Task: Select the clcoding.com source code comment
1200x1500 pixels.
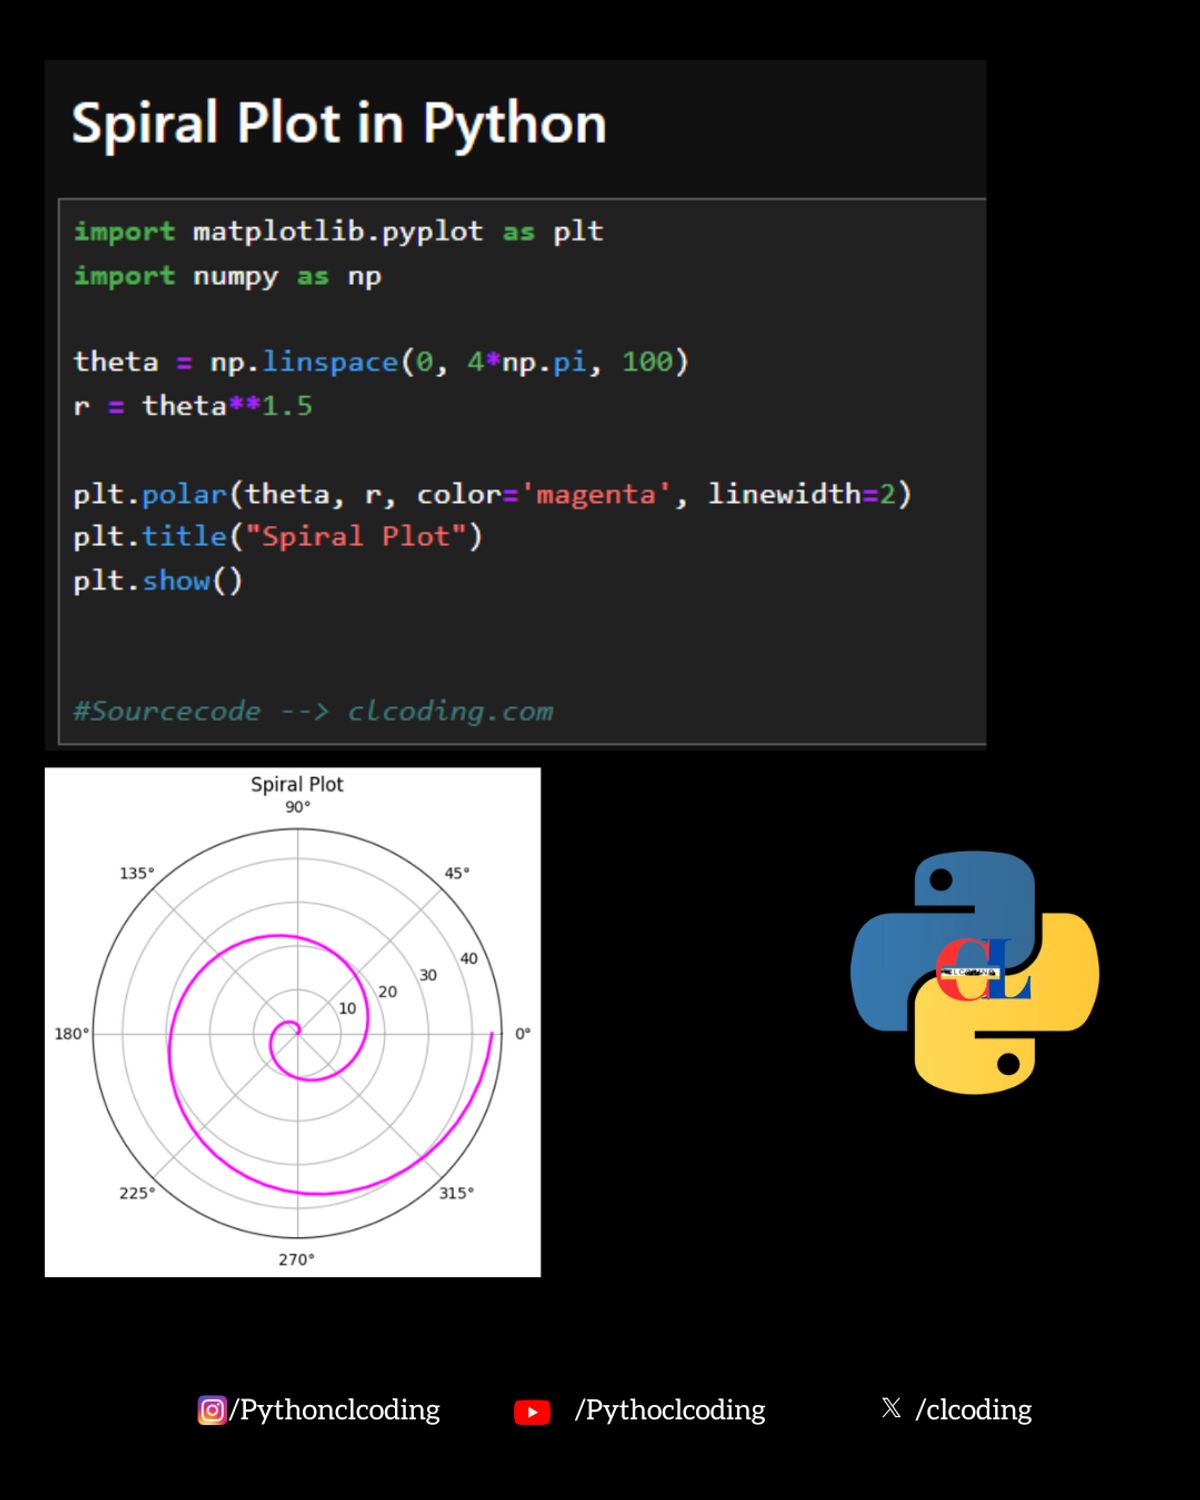Action: [x=312, y=711]
